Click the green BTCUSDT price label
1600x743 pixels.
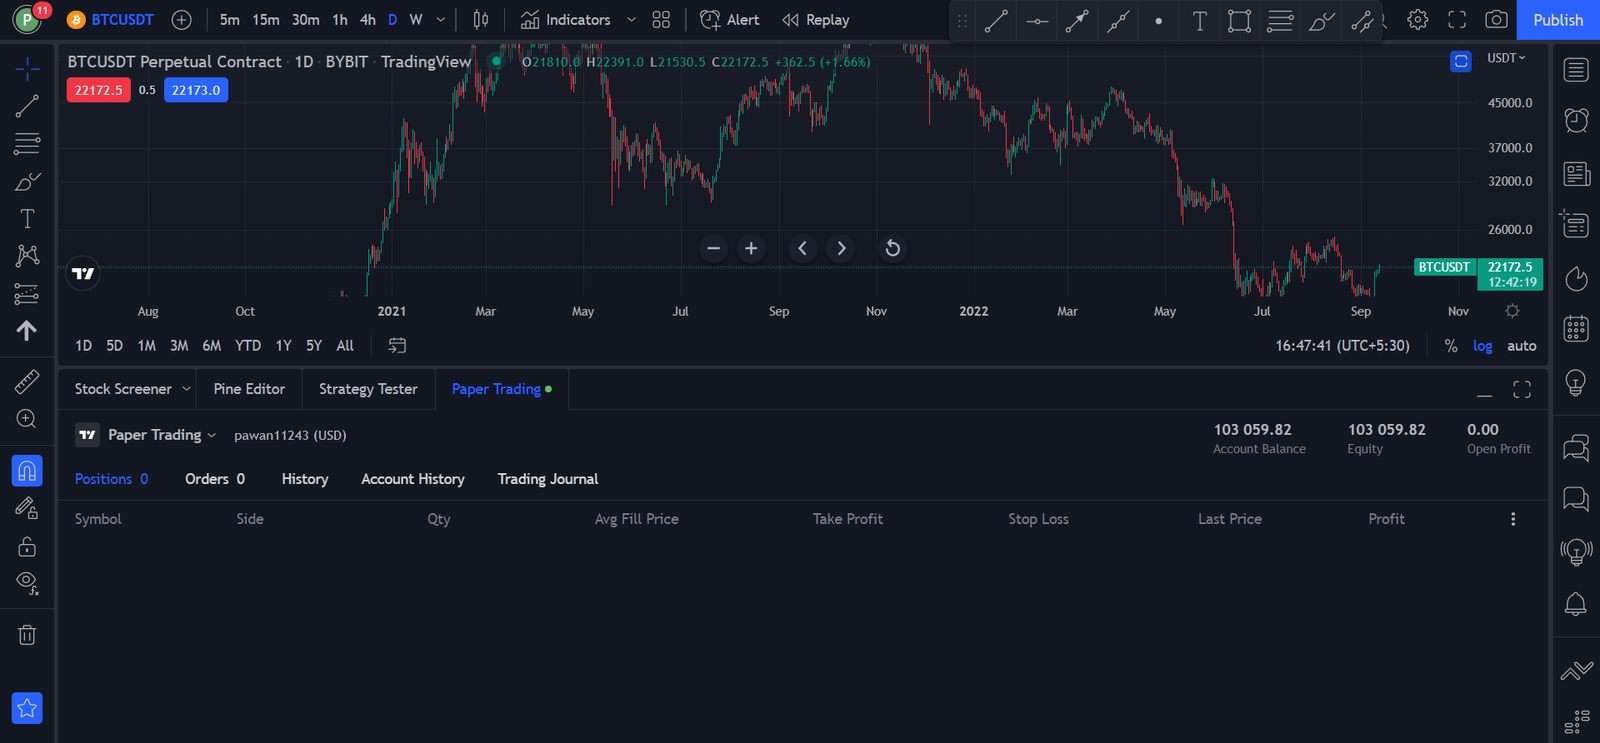click(x=1443, y=267)
